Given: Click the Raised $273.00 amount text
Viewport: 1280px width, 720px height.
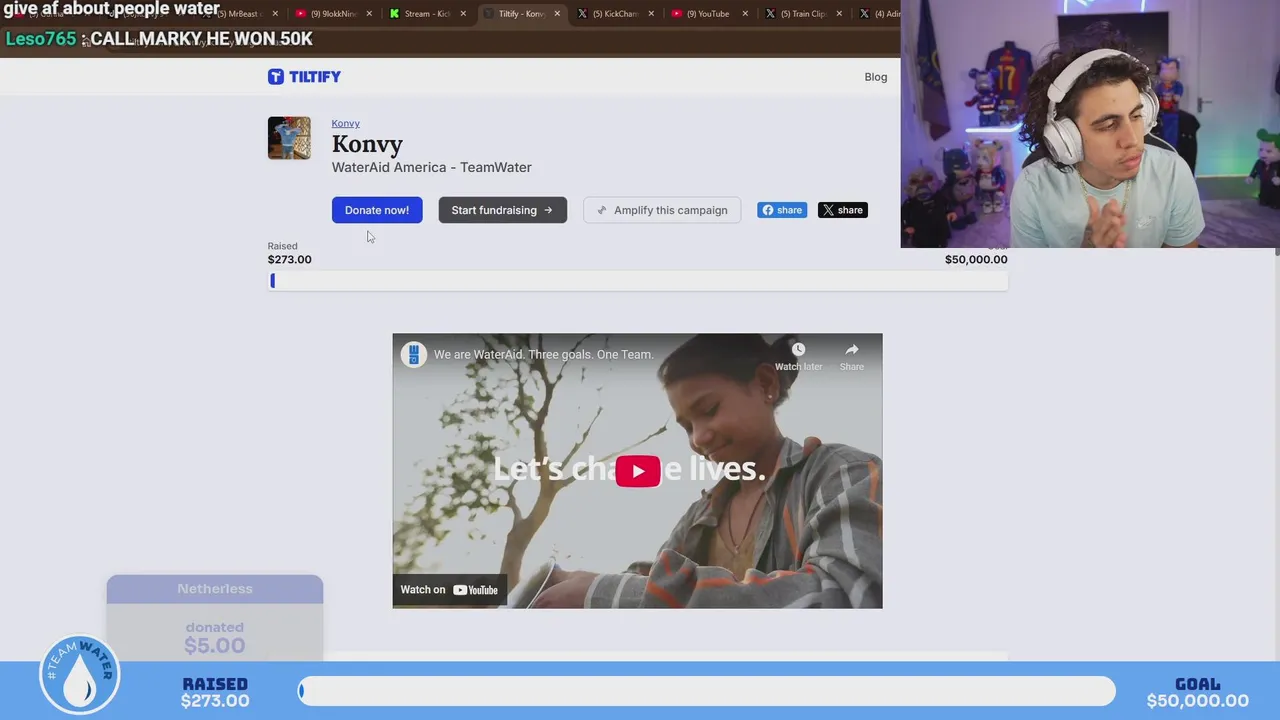Looking at the screenshot, I should pos(289,259).
